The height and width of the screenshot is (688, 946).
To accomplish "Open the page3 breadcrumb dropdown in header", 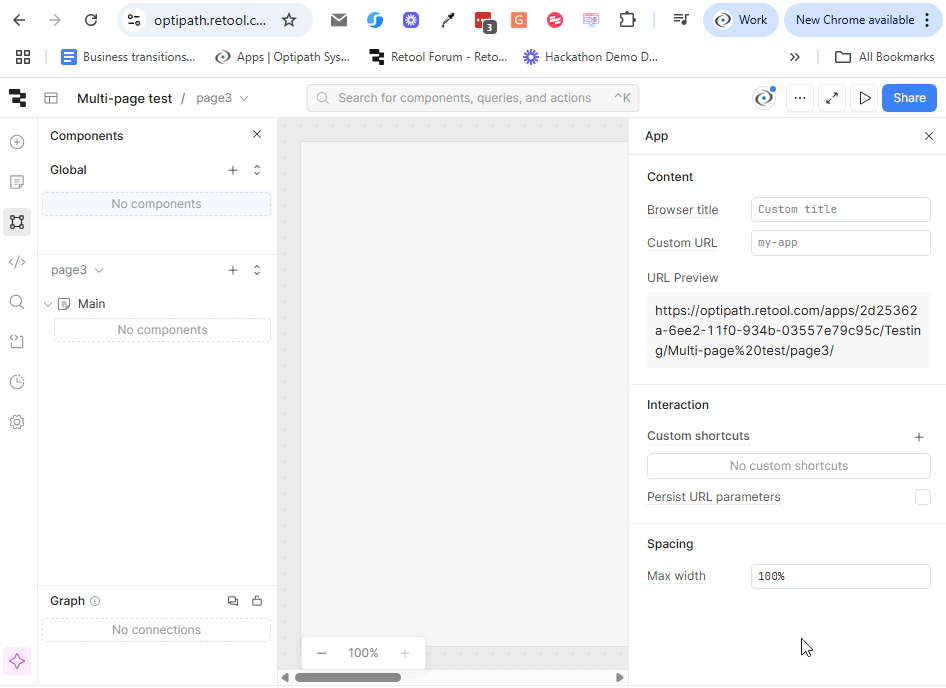I will [222, 98].
